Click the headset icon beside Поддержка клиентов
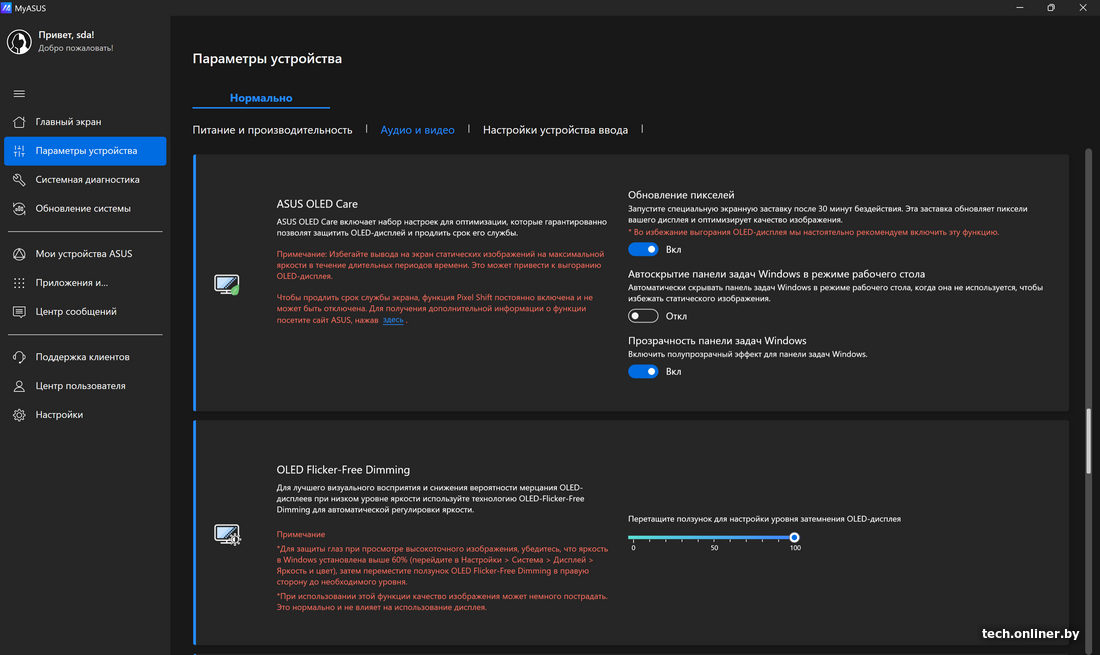 [19, 357]
